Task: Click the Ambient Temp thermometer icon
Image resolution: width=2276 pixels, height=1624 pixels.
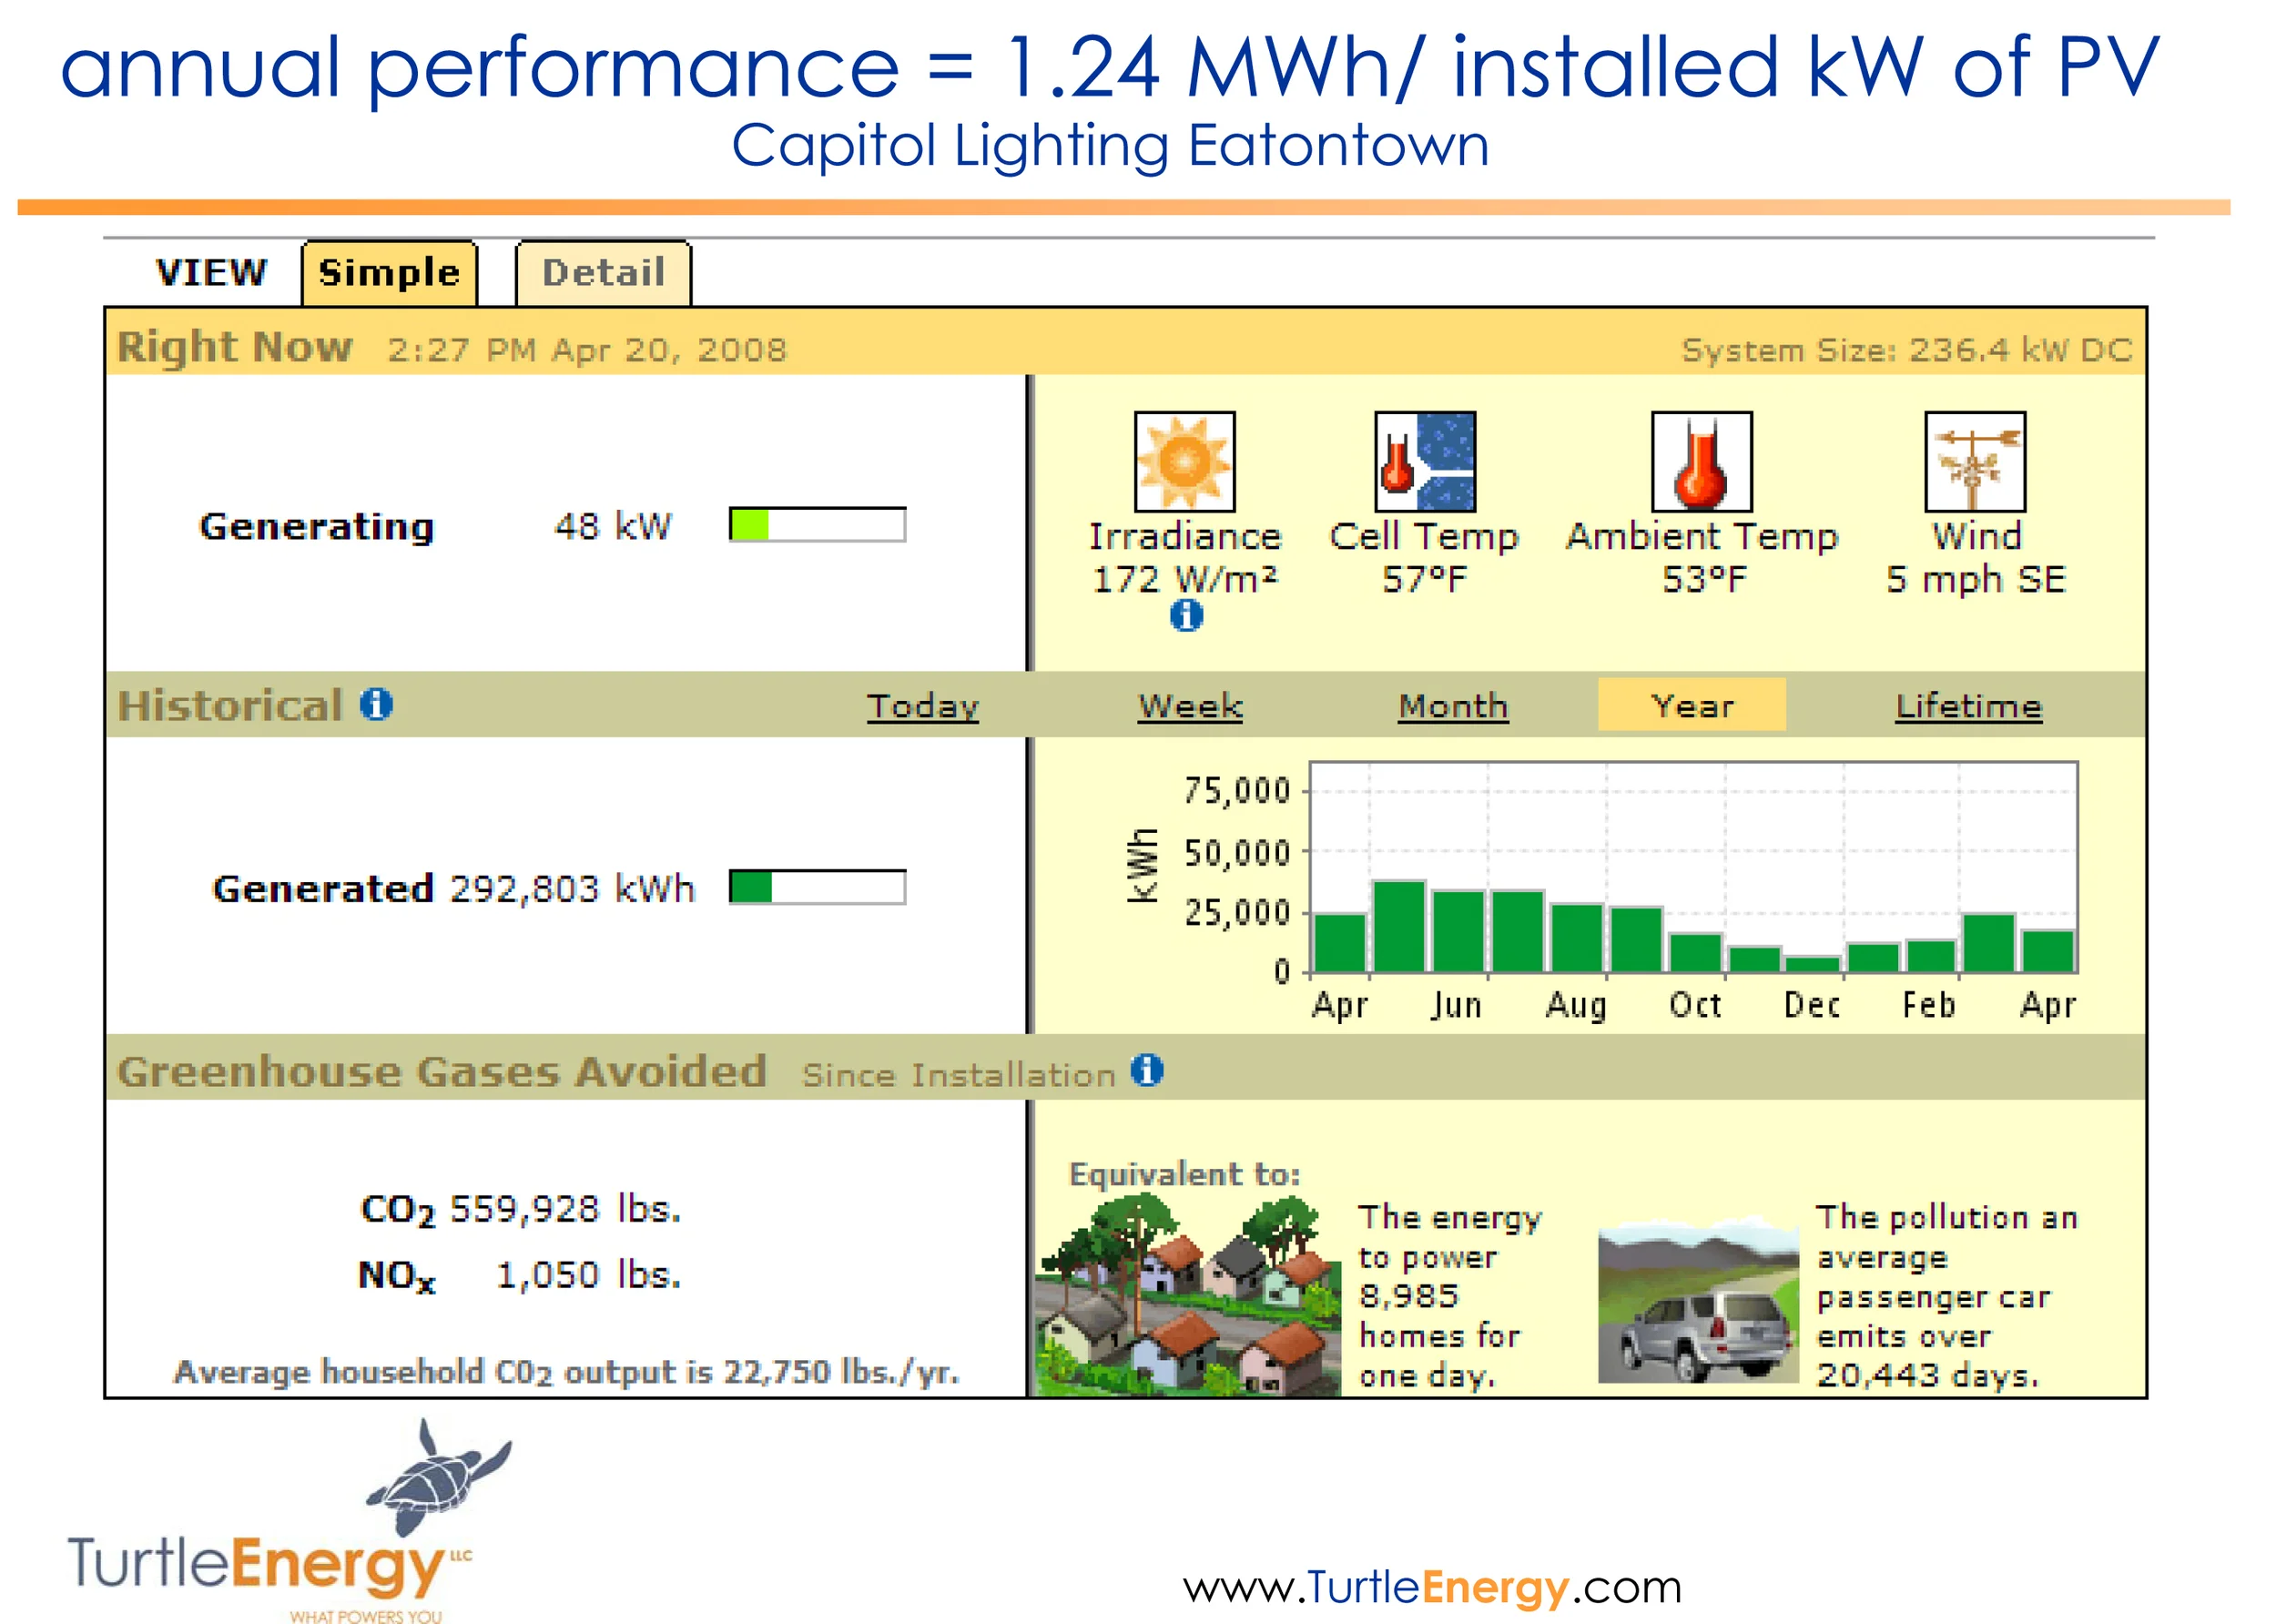Action: [x=1701, y=461]
